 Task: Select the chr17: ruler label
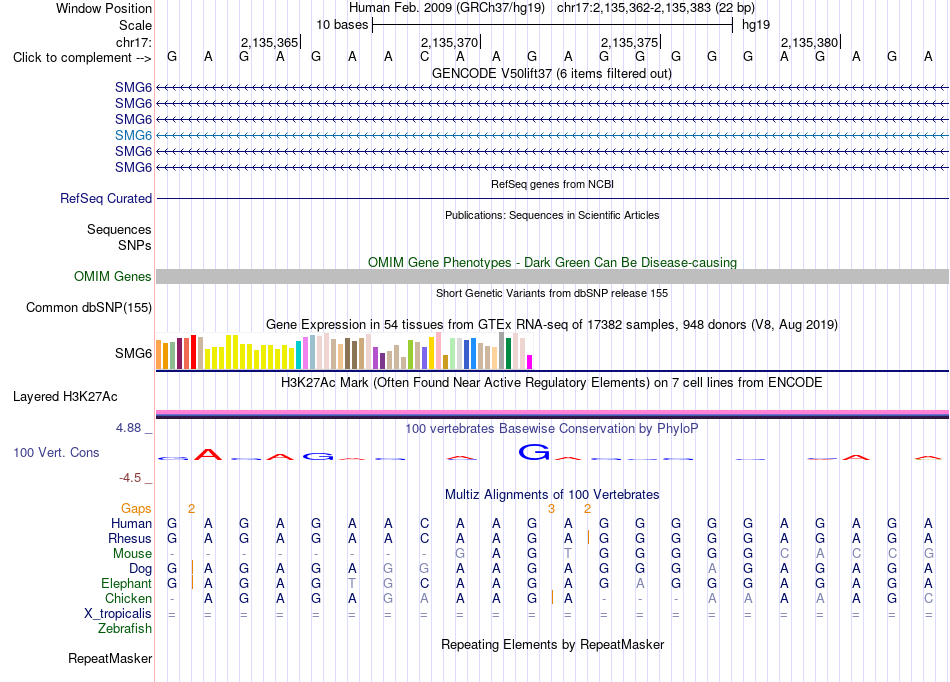pyautogui.click(x=133, y=42)
